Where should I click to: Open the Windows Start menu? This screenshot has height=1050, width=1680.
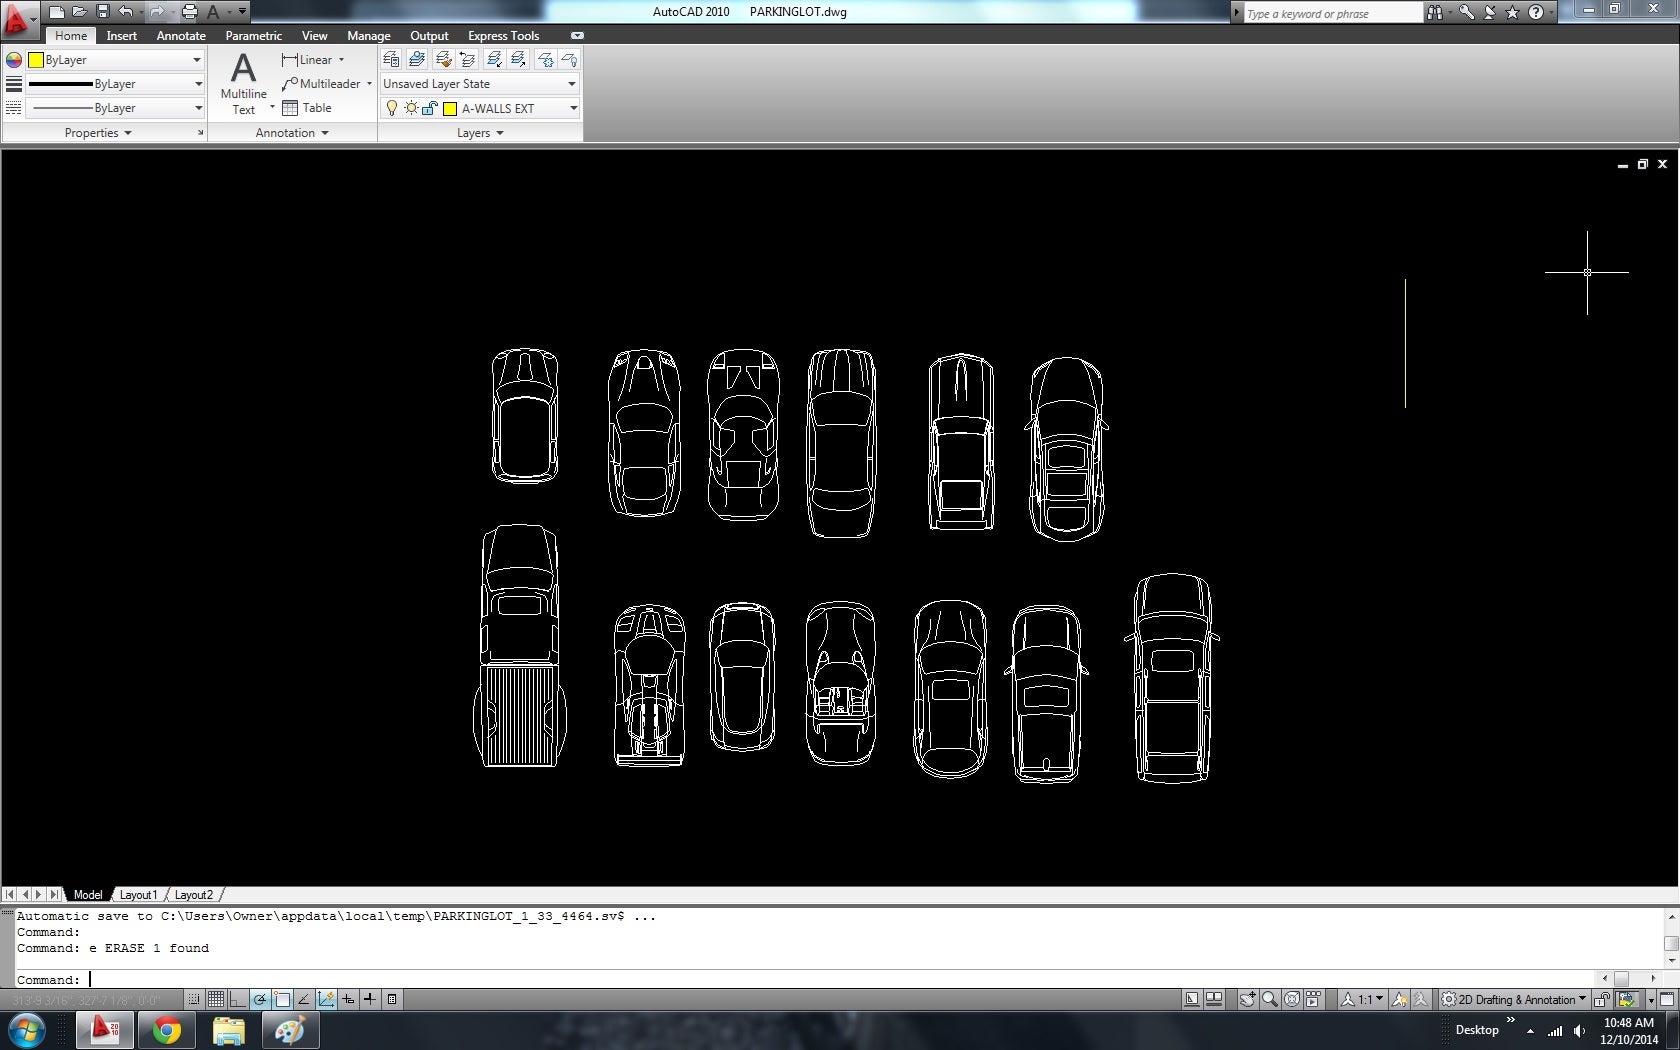coord(27,1030)
